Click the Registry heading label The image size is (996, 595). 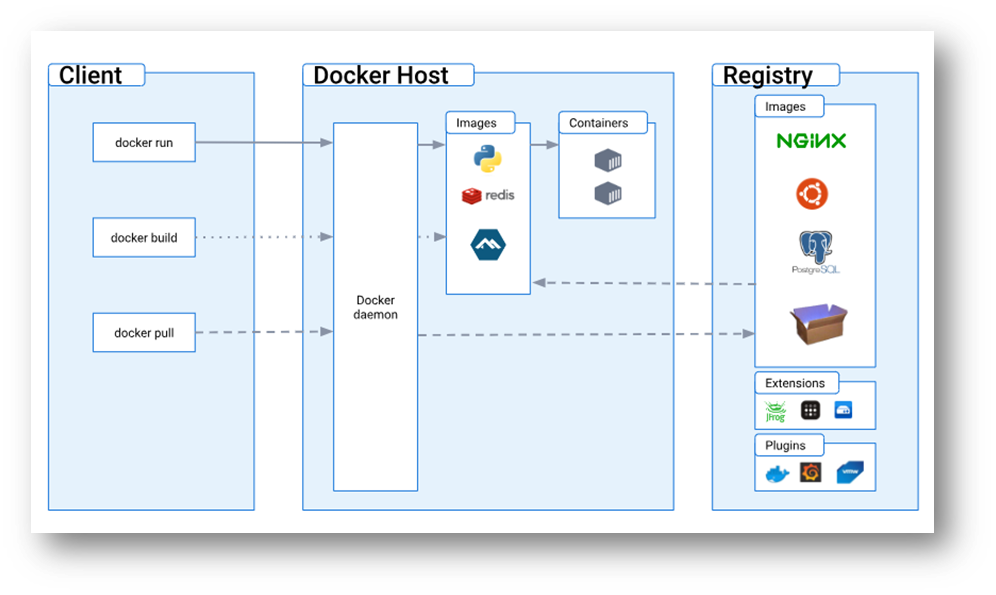click(767, 76)
